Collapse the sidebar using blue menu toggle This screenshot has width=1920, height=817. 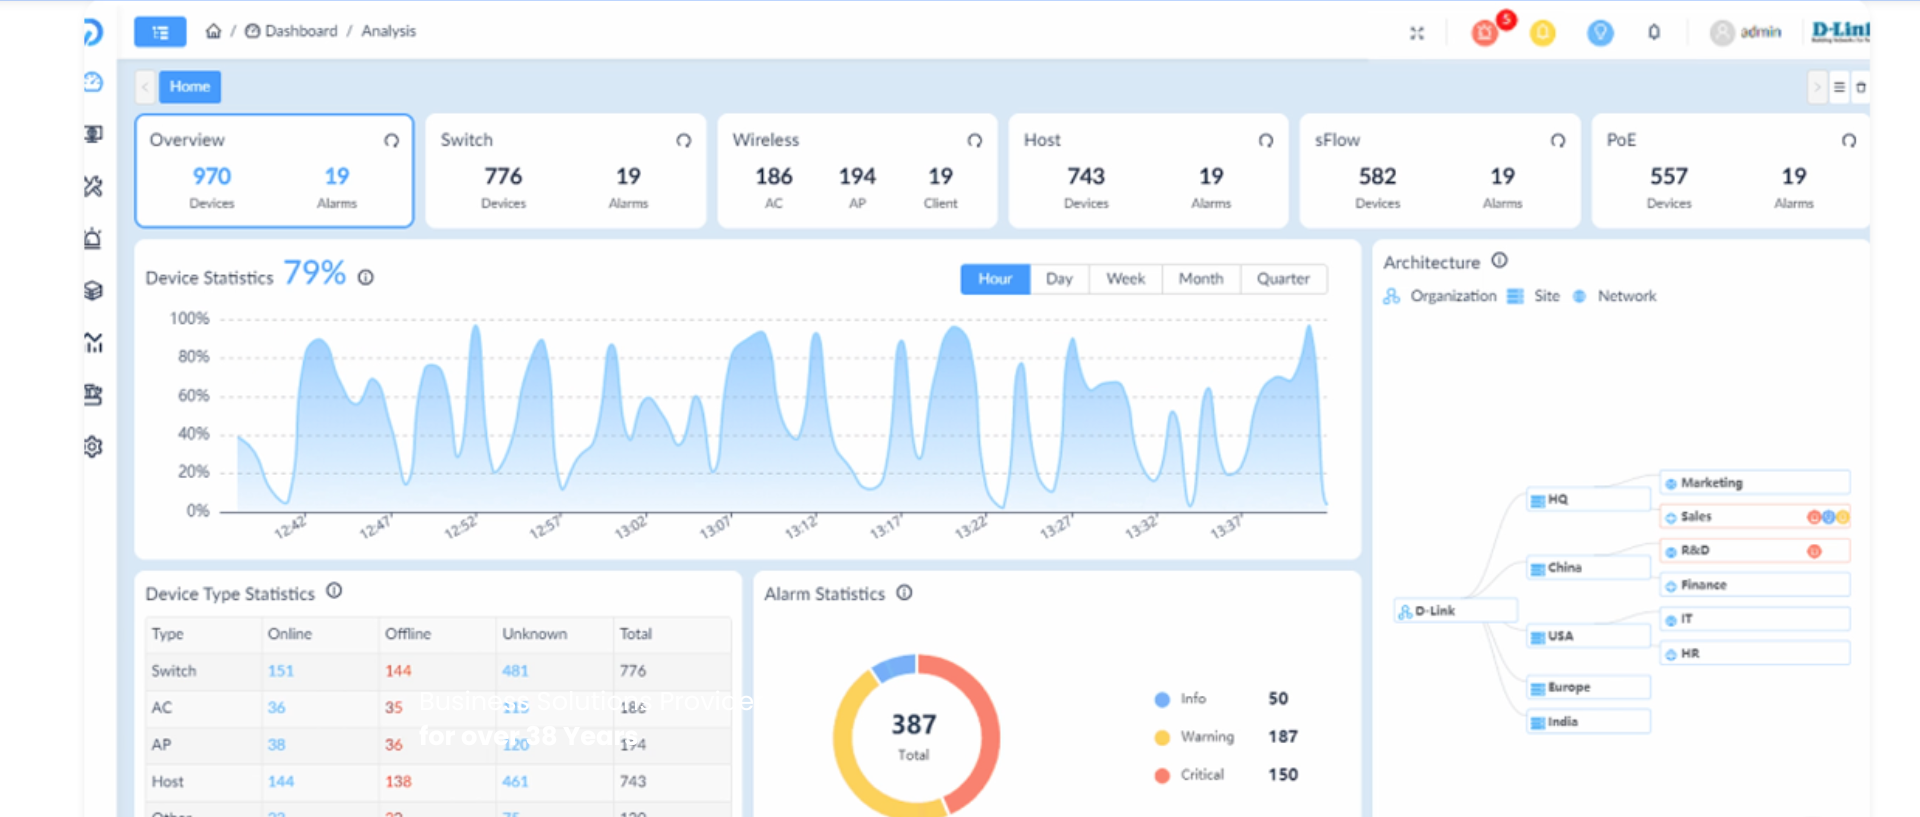pyautogui.click(x=160, y=32)
